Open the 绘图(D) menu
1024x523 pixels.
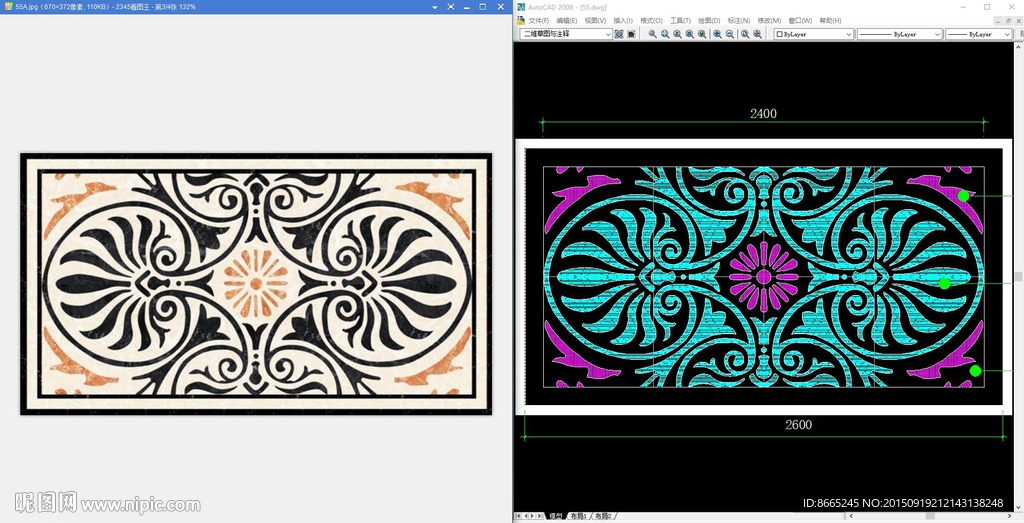point(708,20)
